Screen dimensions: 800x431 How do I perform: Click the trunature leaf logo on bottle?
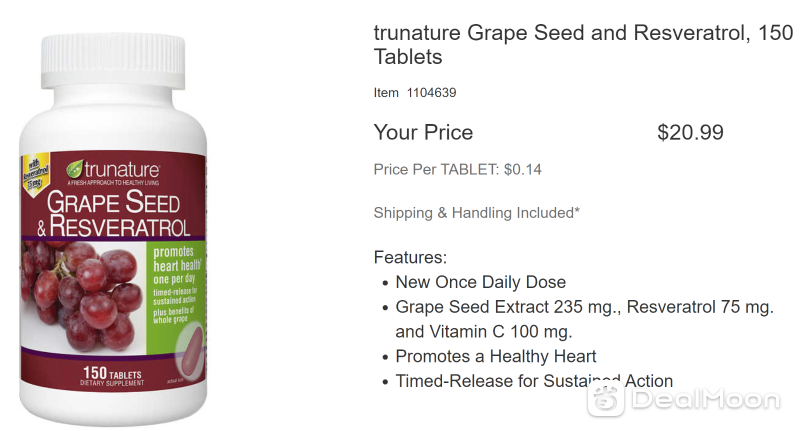(x=74, y=169)
